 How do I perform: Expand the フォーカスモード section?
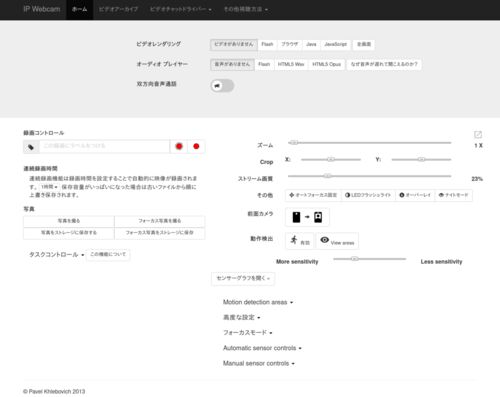click(247, 333)
